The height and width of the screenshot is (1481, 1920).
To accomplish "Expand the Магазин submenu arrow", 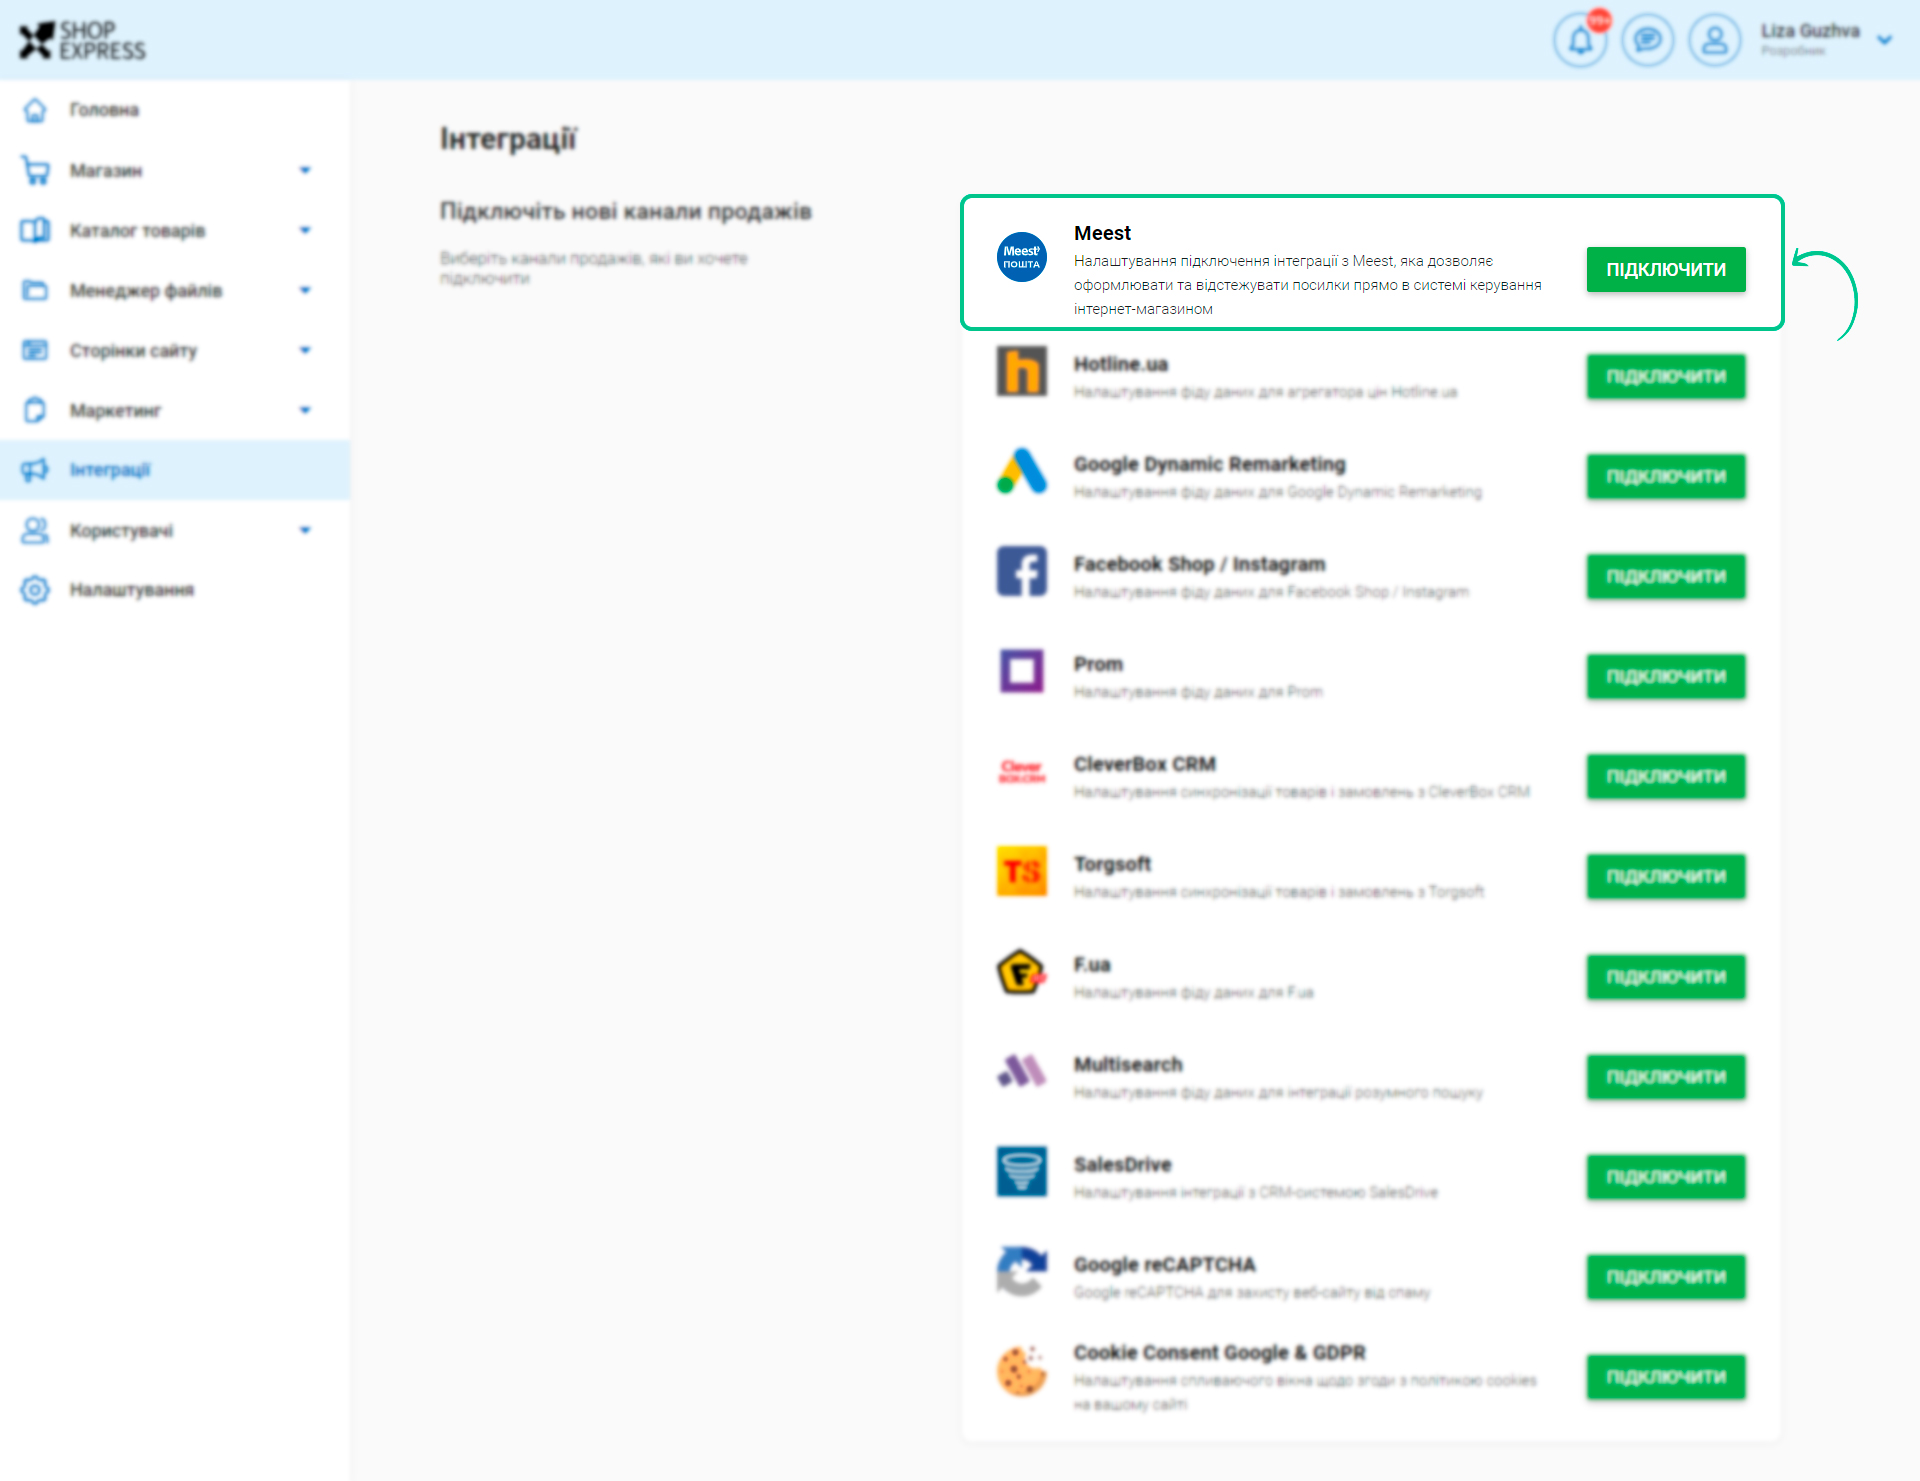I will (x=305, y=171).
